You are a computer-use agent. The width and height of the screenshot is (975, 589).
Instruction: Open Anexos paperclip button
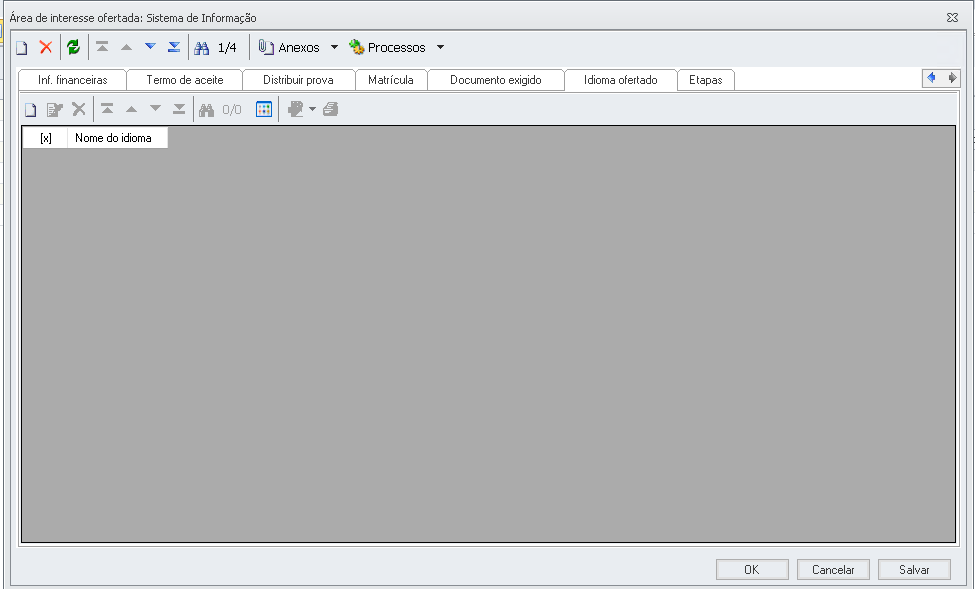coord(289,47)
